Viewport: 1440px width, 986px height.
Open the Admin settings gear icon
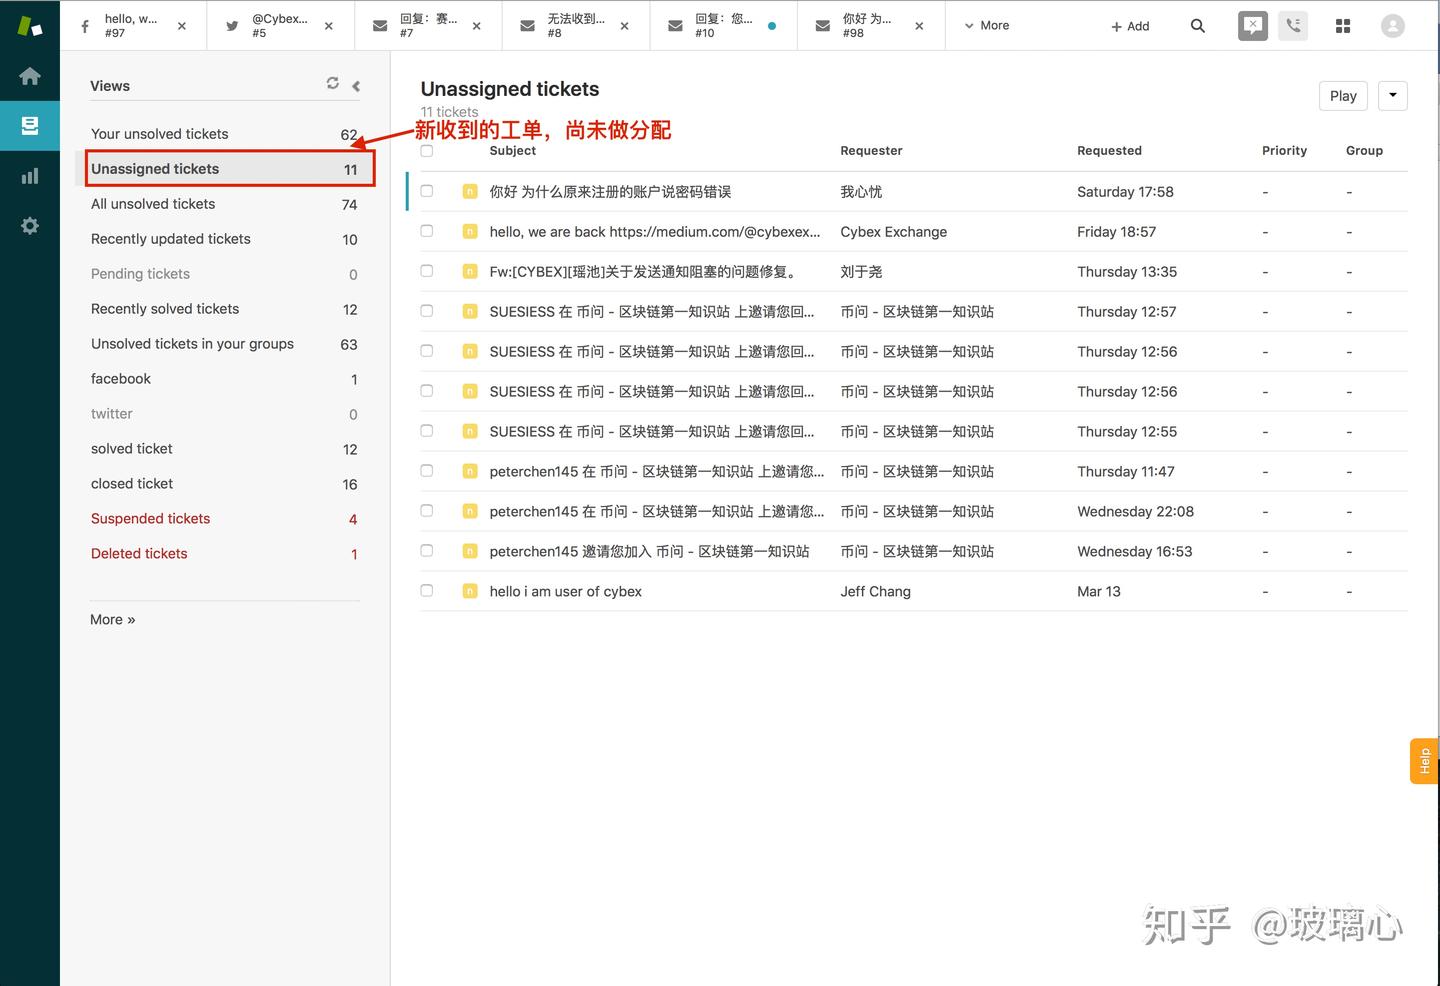point(29,225)
